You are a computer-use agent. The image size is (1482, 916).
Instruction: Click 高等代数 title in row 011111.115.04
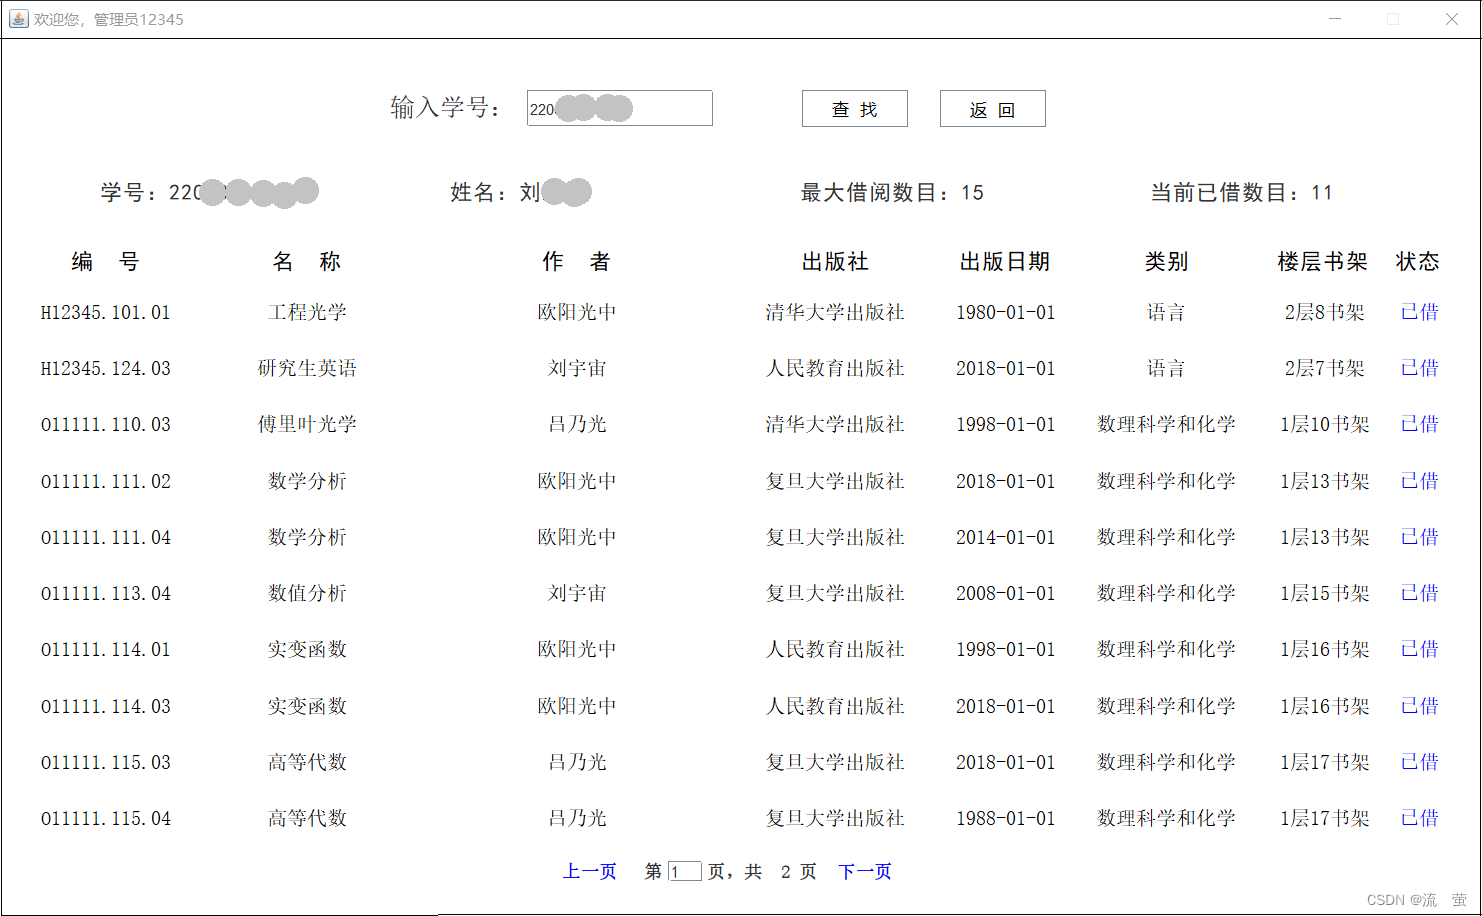point(307,818)
